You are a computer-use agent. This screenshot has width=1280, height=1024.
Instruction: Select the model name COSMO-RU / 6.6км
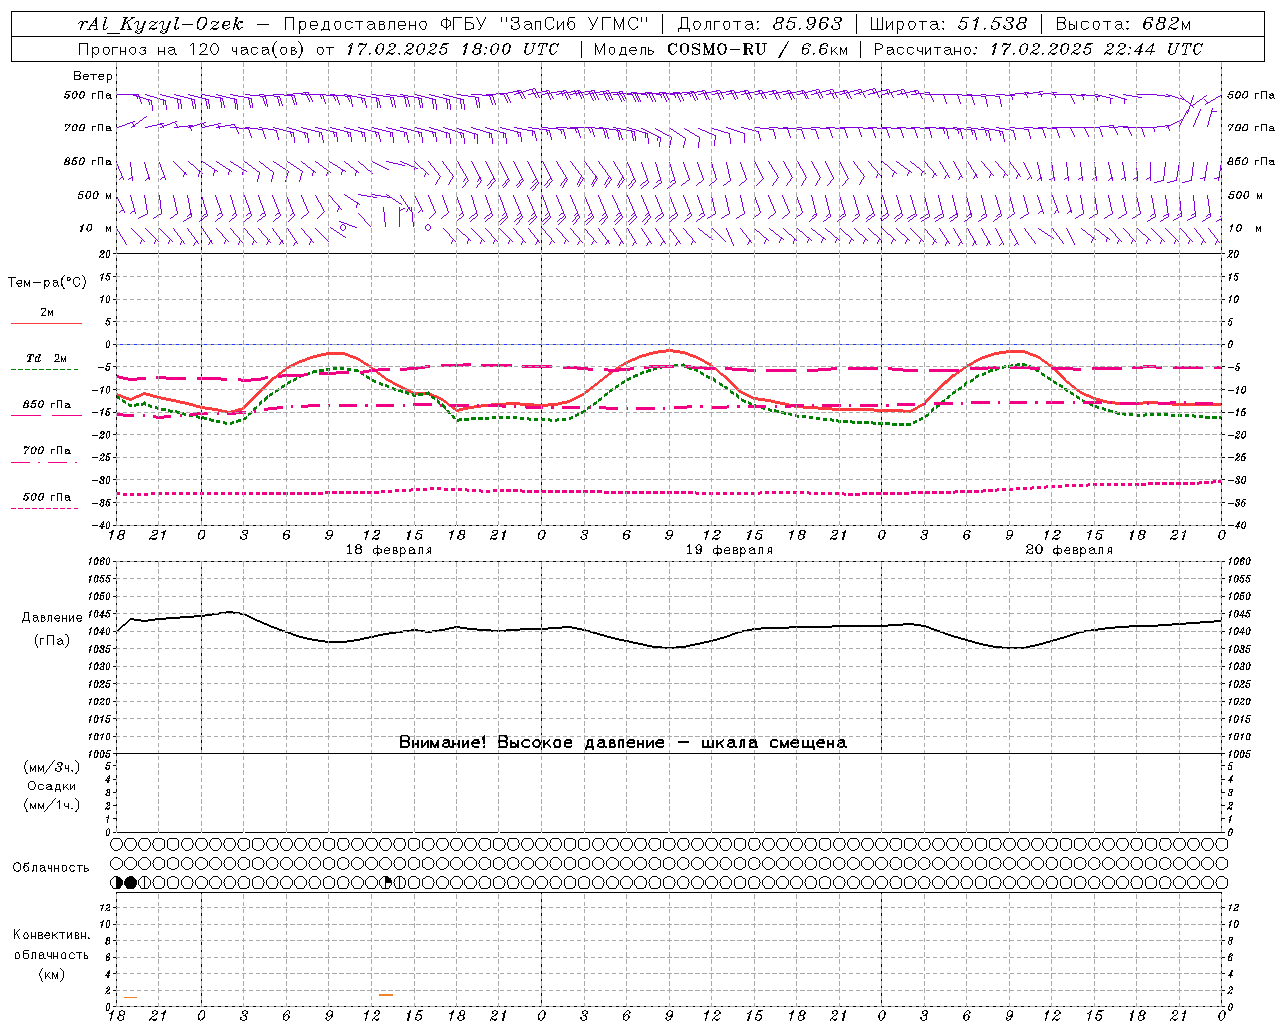tap(757, 49)
